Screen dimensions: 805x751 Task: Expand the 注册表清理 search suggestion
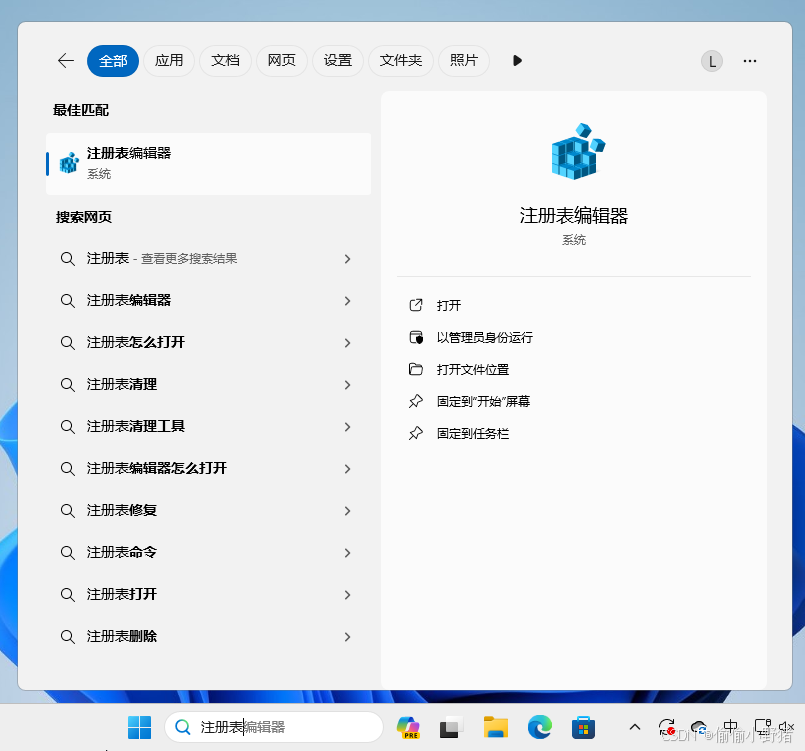coord(347,385)
